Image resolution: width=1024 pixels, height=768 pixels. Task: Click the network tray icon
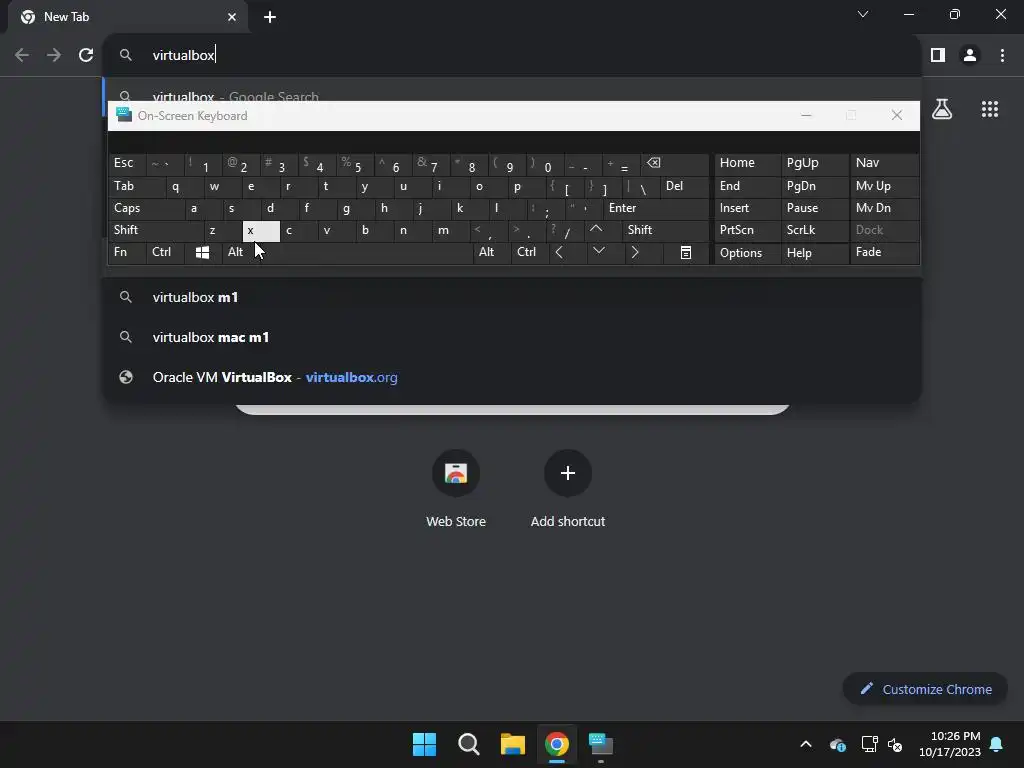point(869,744)
